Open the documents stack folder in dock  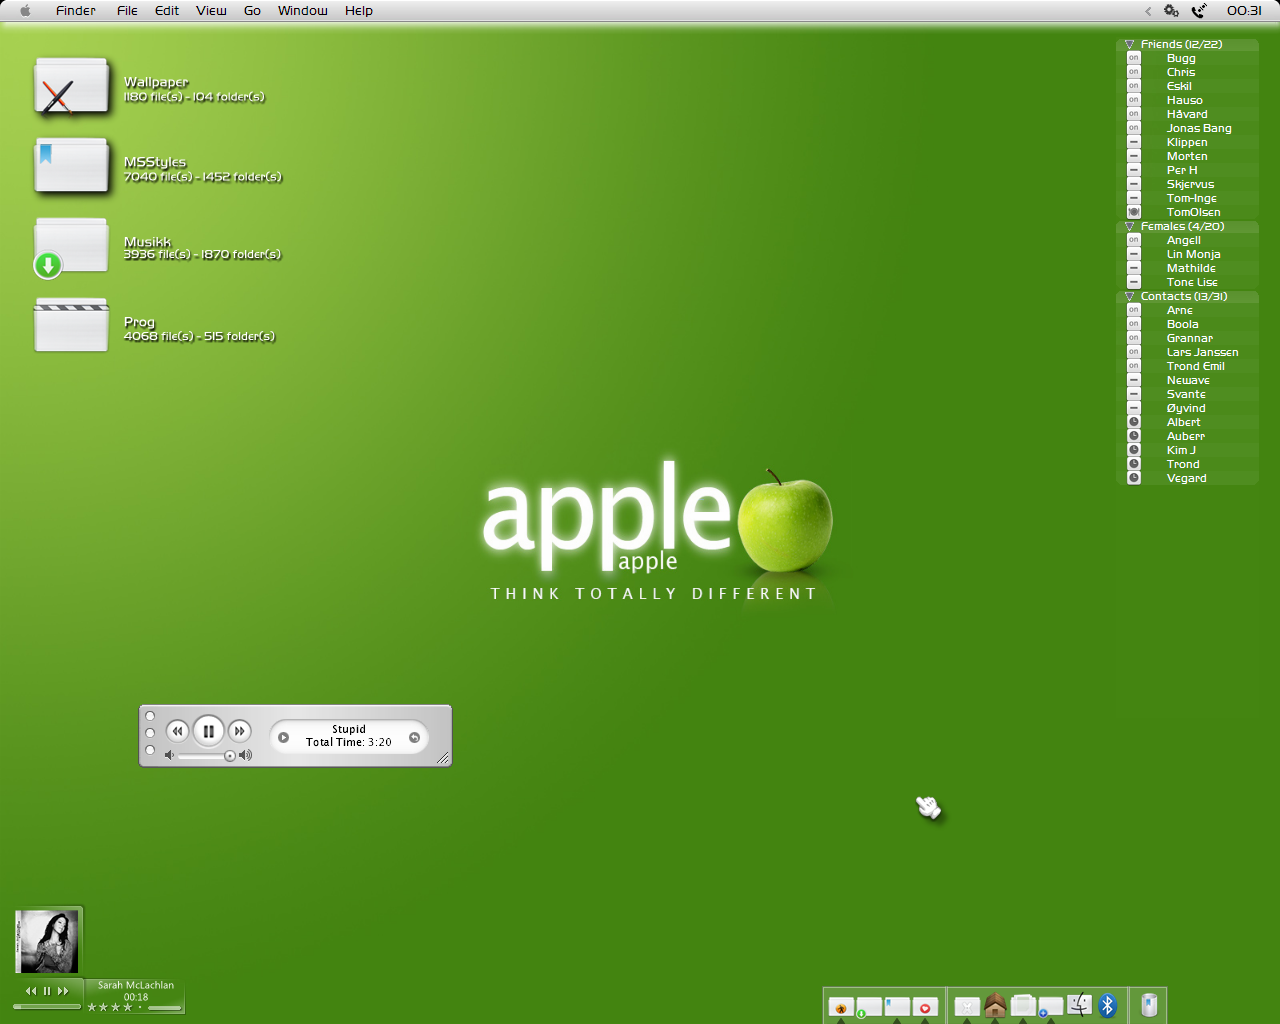point(1023,1006)
